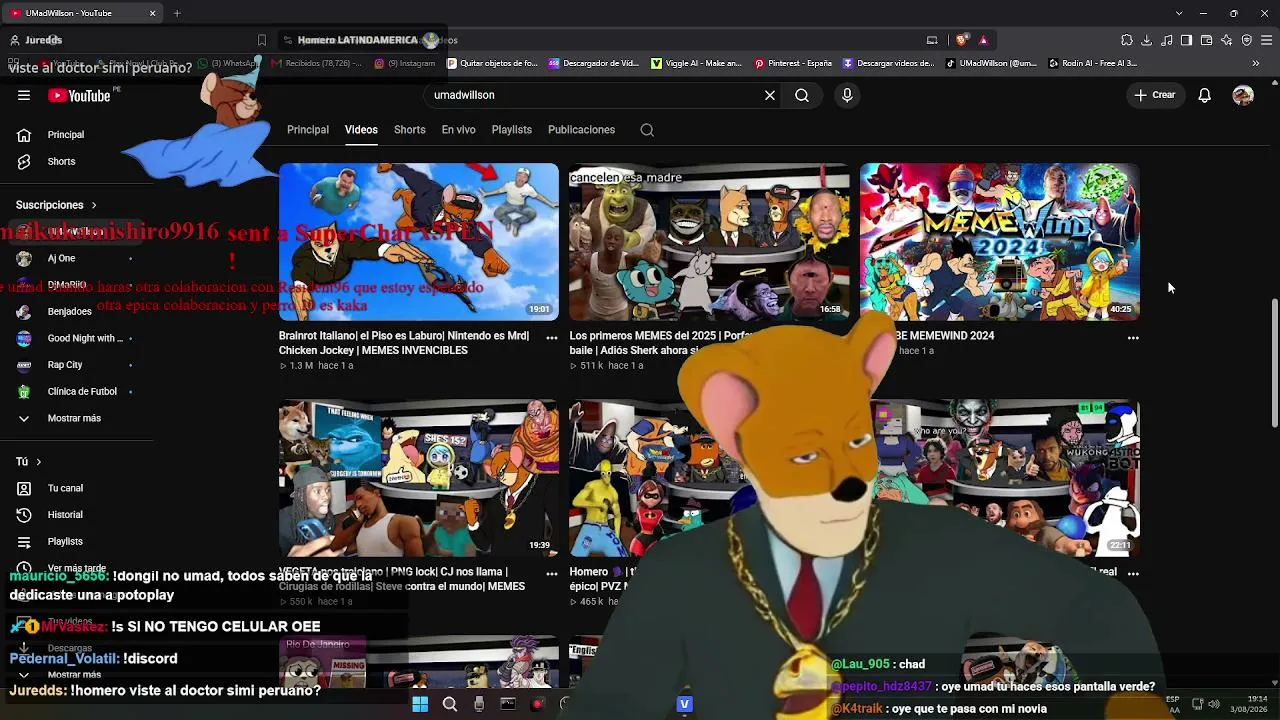
Task: Close the UMadWillson YouTube tab
Action: click(x=152, y=13)
